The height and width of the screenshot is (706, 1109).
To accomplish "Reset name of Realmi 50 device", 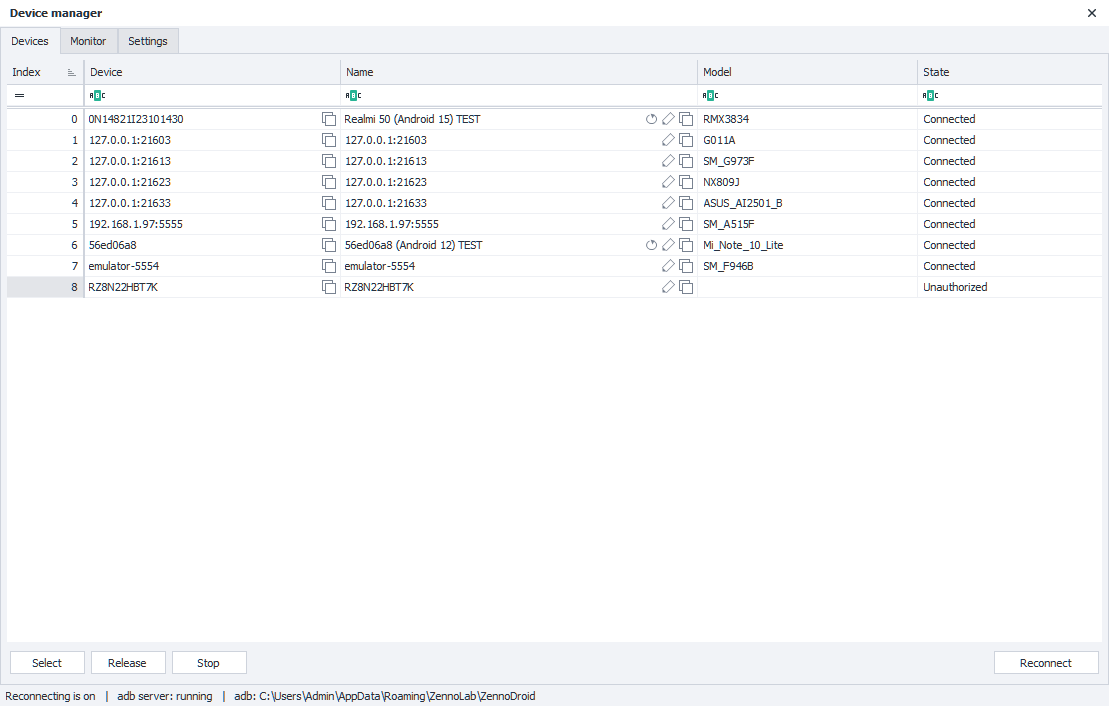I will pyautogui.click(x=651, y=119).
